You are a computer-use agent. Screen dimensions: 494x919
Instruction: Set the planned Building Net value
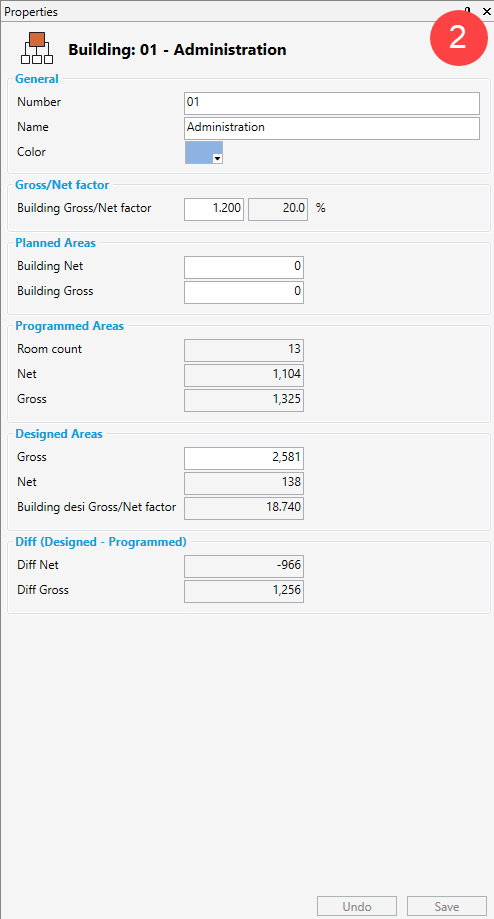244,267
